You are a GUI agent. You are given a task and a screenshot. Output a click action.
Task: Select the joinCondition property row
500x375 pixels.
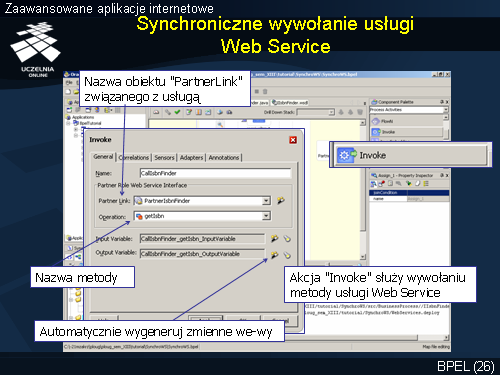[409, 193]
